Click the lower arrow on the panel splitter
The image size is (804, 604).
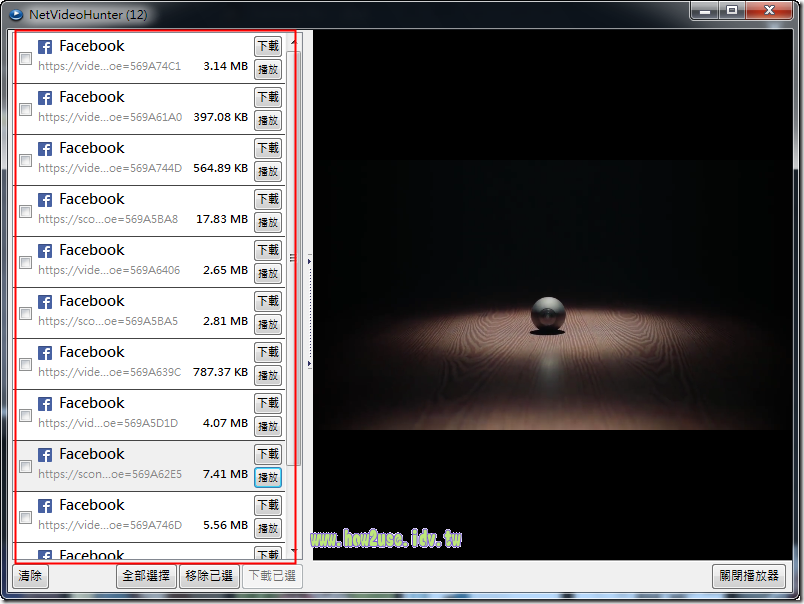[309, 364]
